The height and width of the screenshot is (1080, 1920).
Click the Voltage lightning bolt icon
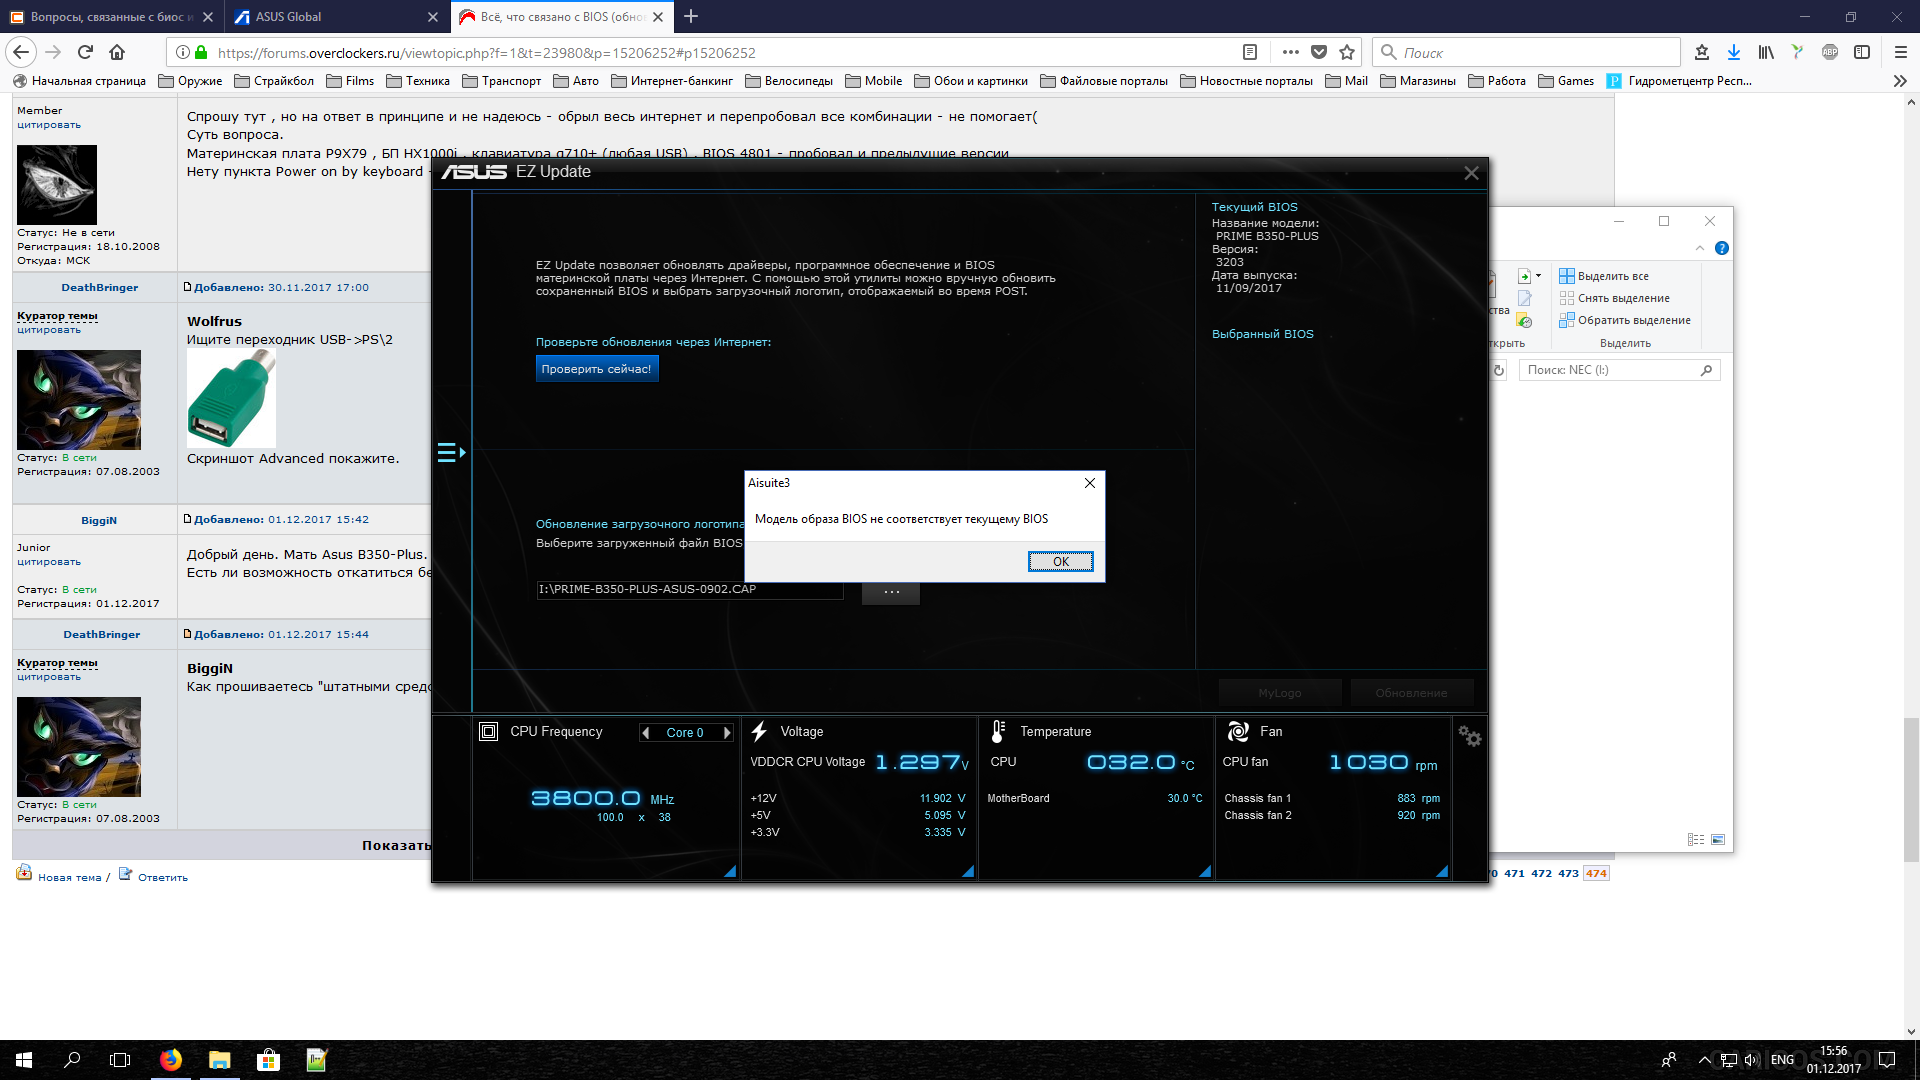(759, 732)
